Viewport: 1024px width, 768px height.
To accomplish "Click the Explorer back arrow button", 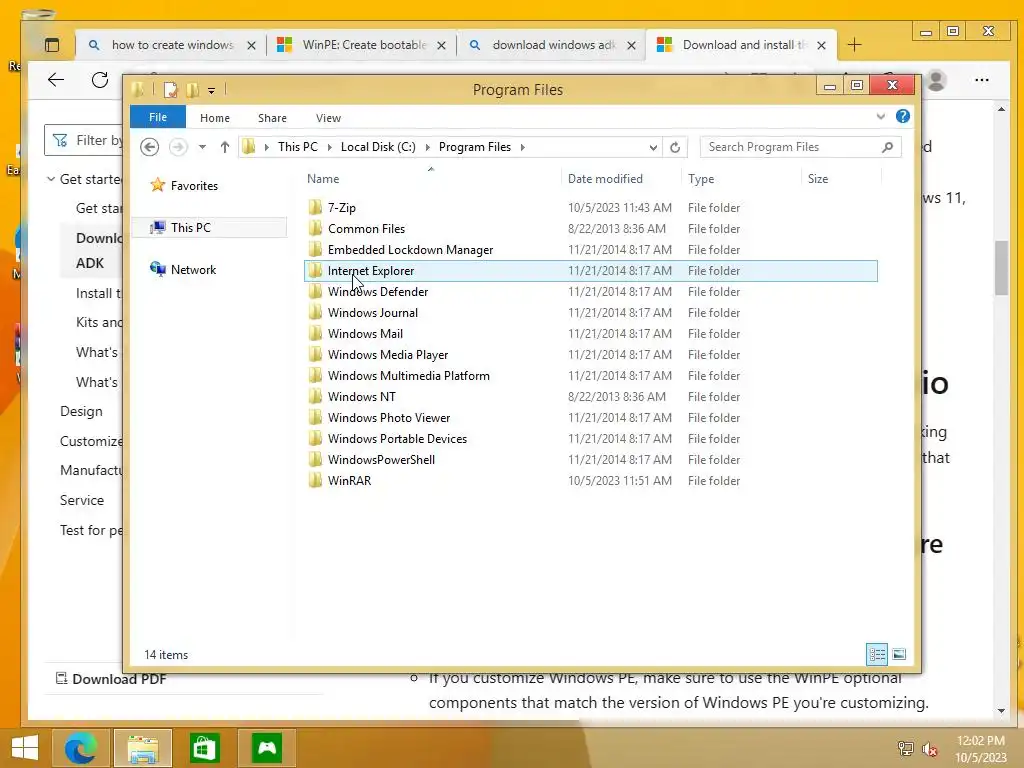I will click(150, 147).
